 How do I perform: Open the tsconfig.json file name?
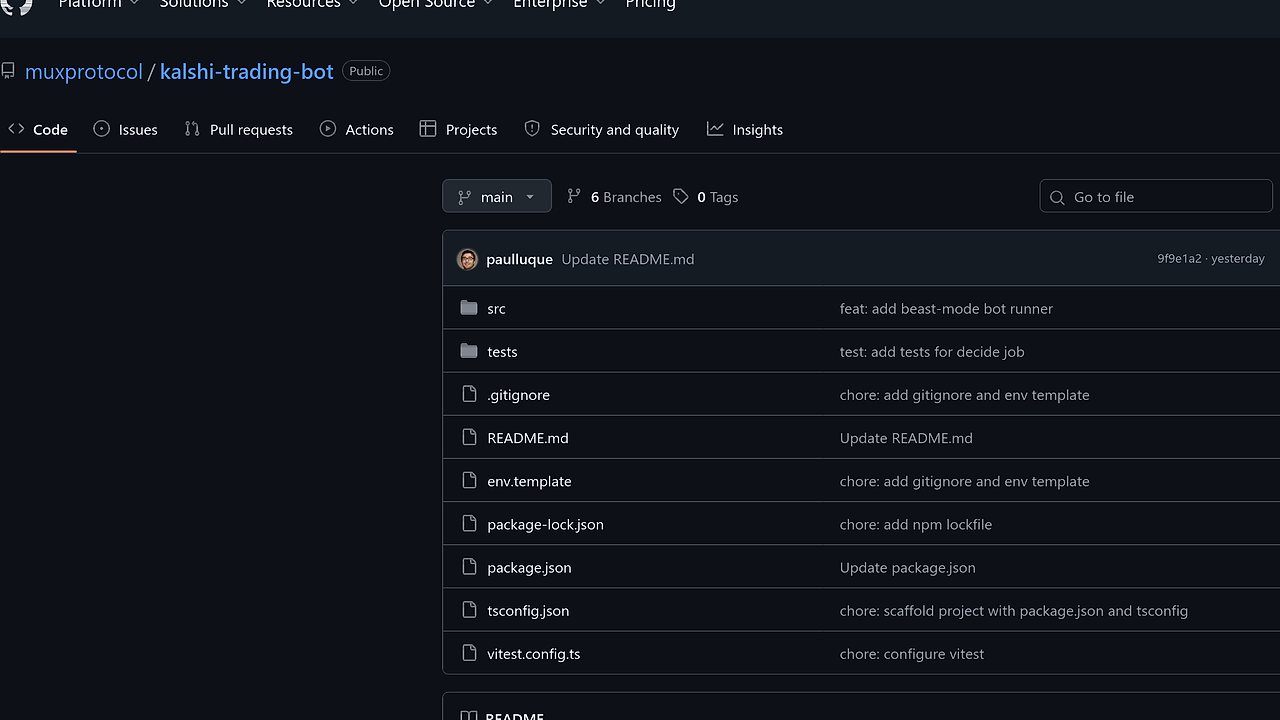tap(528, 610)
